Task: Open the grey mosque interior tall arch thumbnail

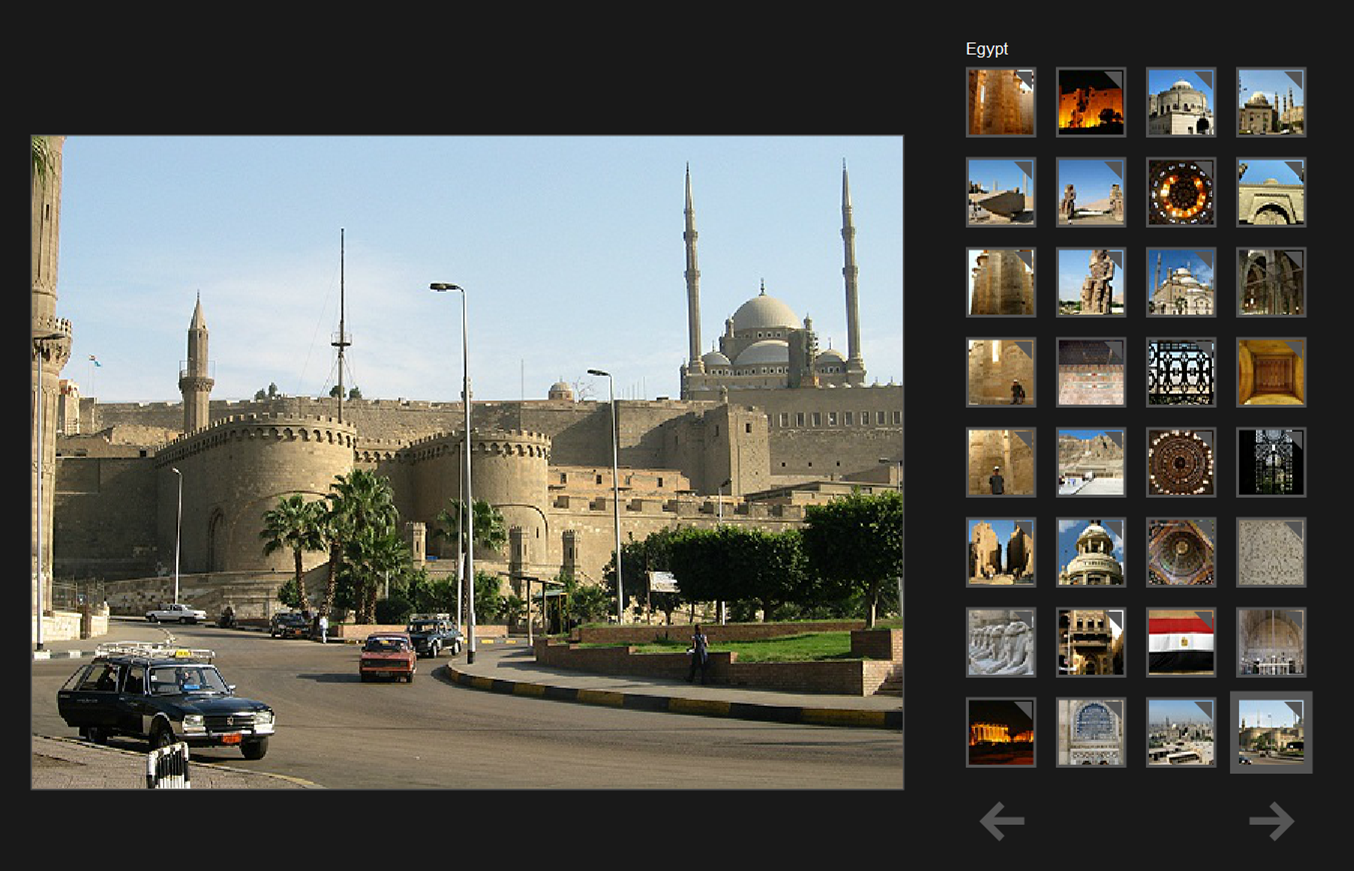Action: (x=1271, y=642)
